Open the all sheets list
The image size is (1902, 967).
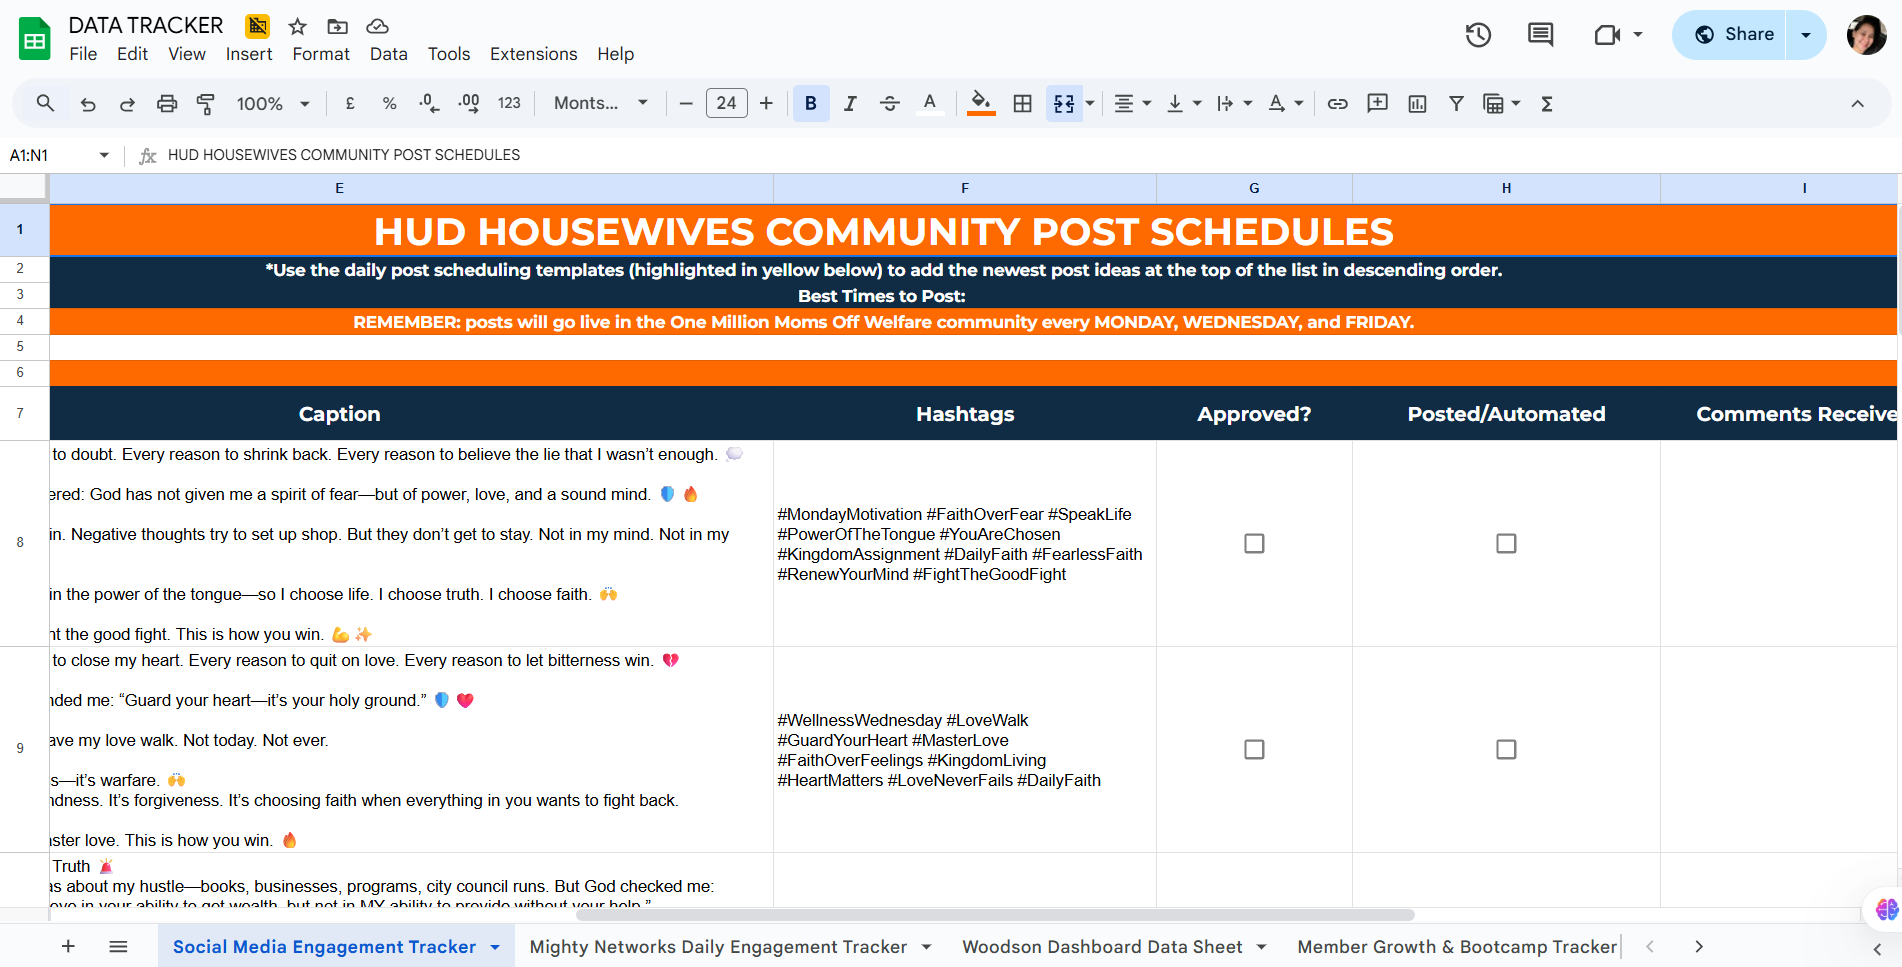(x=118, y=946)
